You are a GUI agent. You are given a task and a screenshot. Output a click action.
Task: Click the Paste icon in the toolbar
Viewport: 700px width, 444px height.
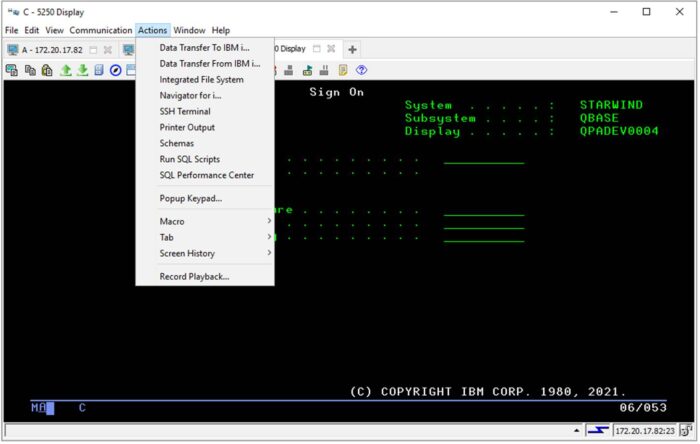click(x=47, y=70)
